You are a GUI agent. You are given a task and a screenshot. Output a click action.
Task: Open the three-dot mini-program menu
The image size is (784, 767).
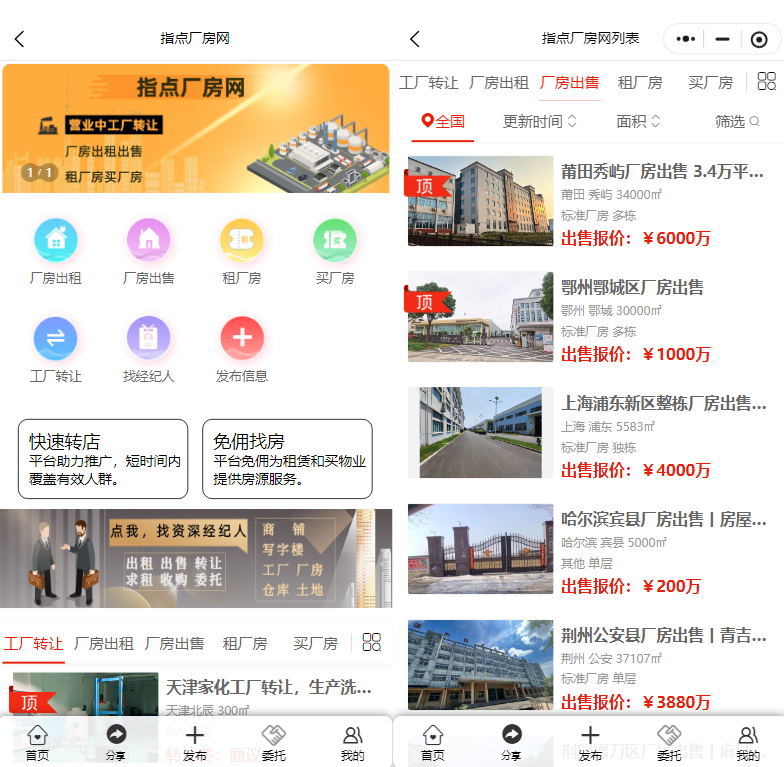(x=686, y=39)
